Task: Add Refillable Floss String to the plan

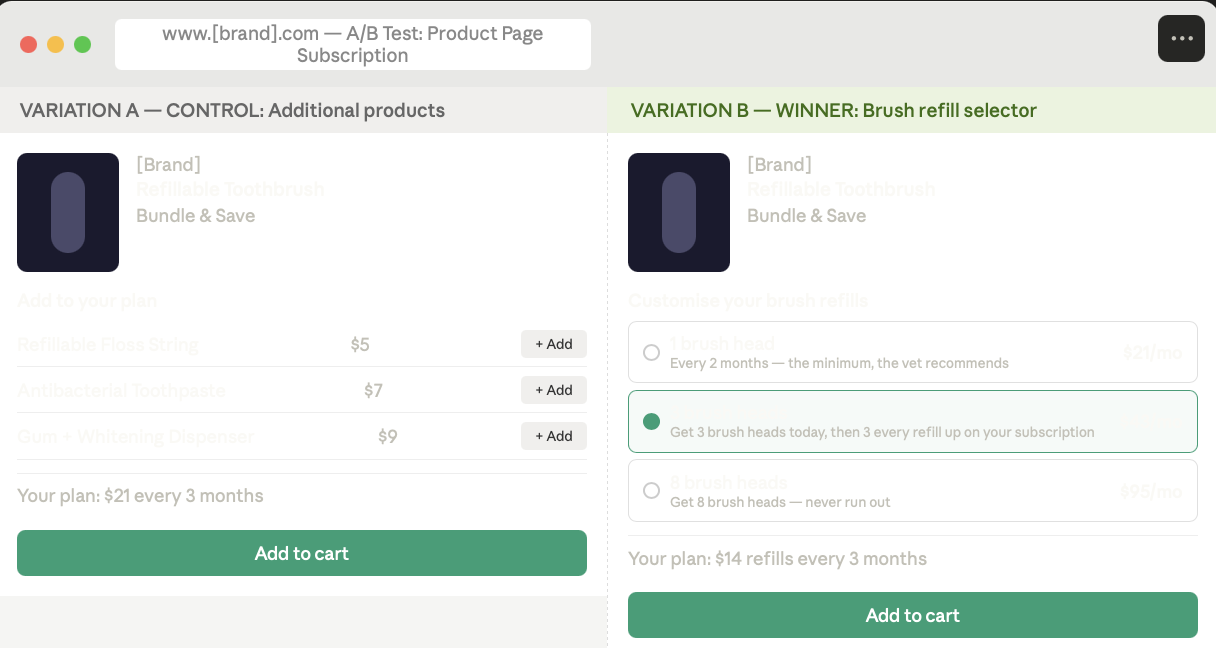Action: pos(554,344)
